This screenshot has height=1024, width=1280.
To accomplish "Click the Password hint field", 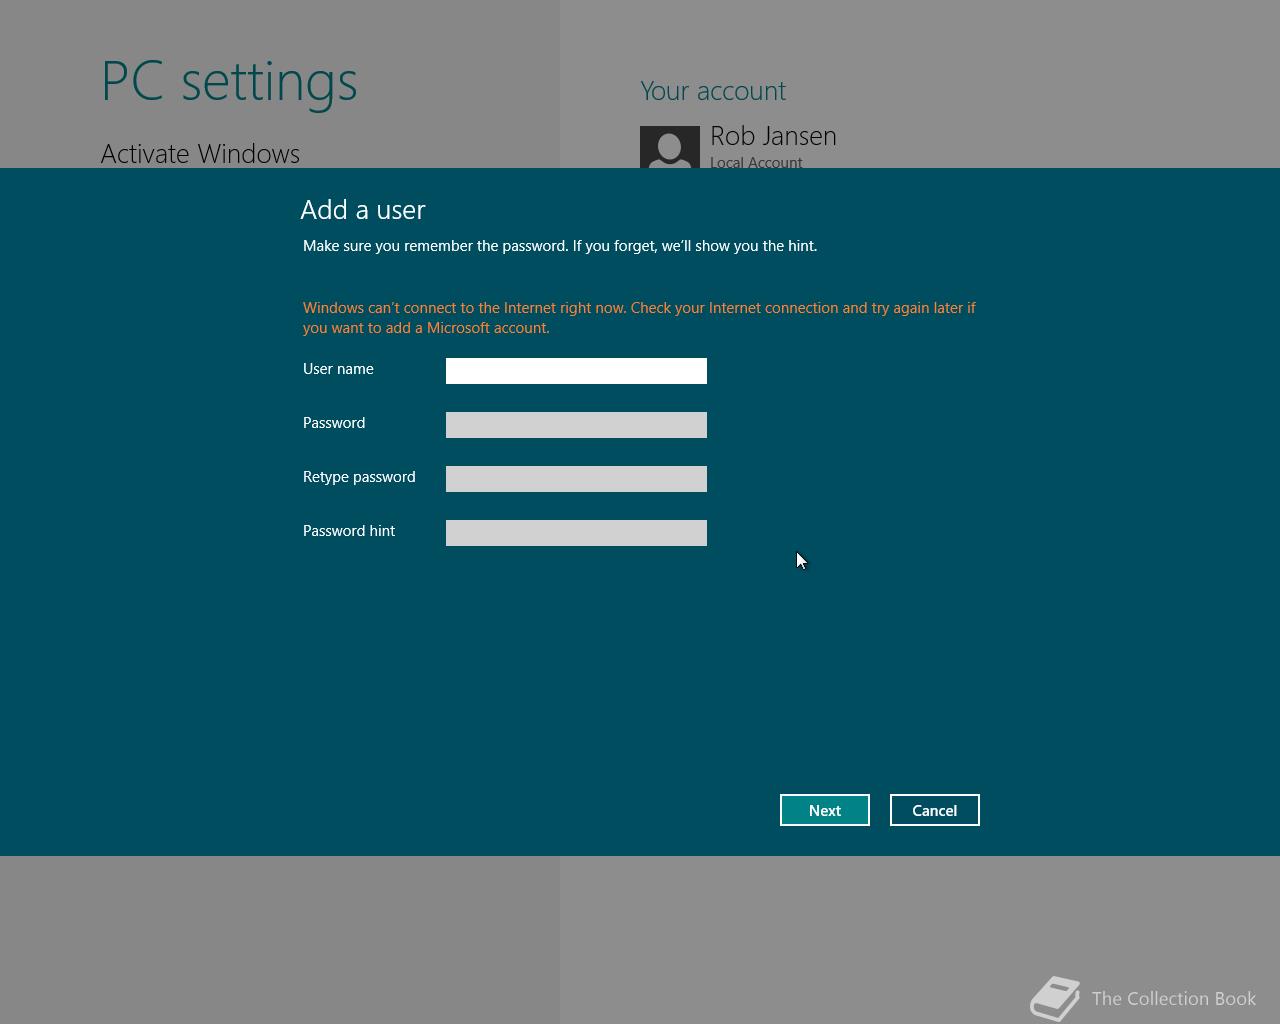I will point(576,533).
